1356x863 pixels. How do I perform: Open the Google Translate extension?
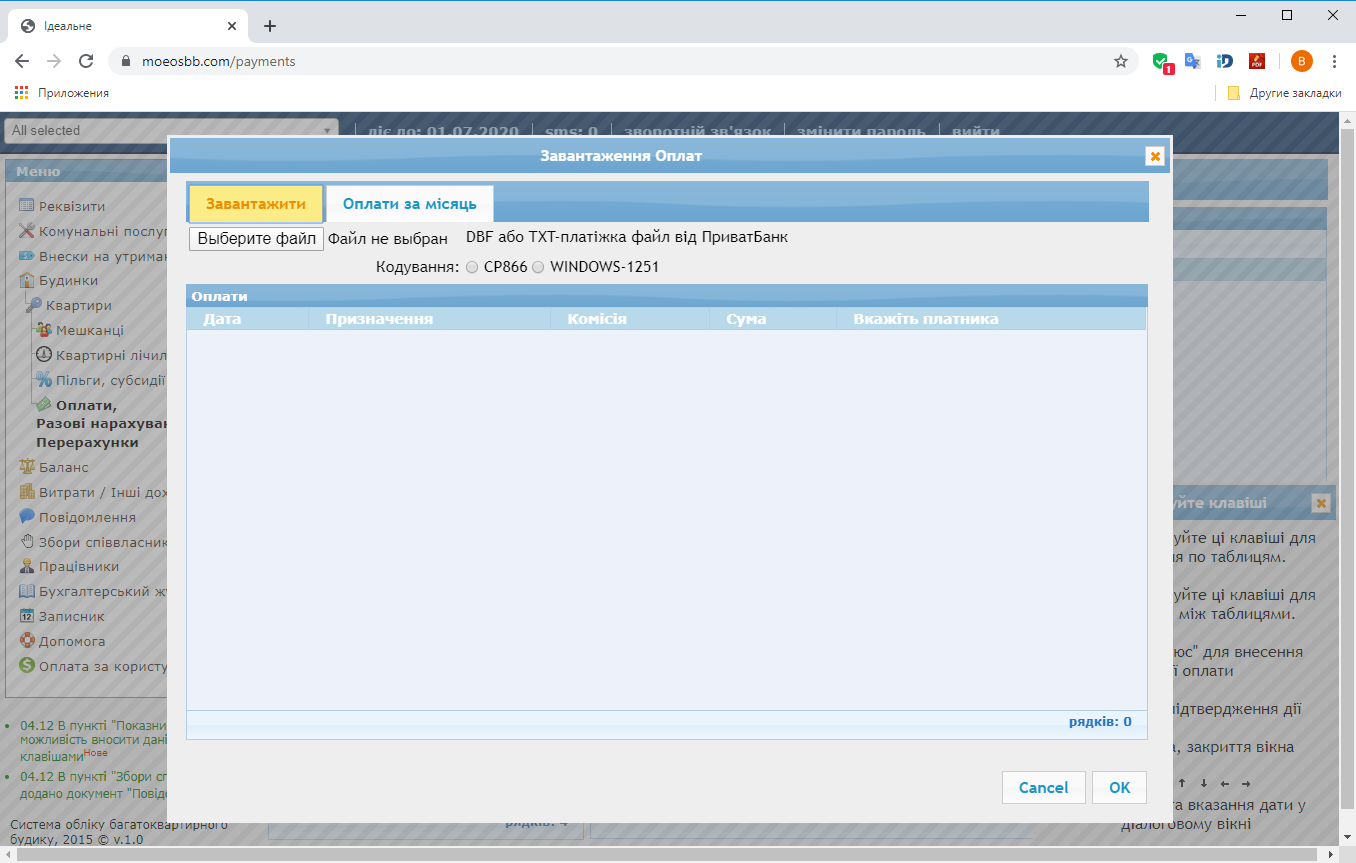(x=1192, y=61)
